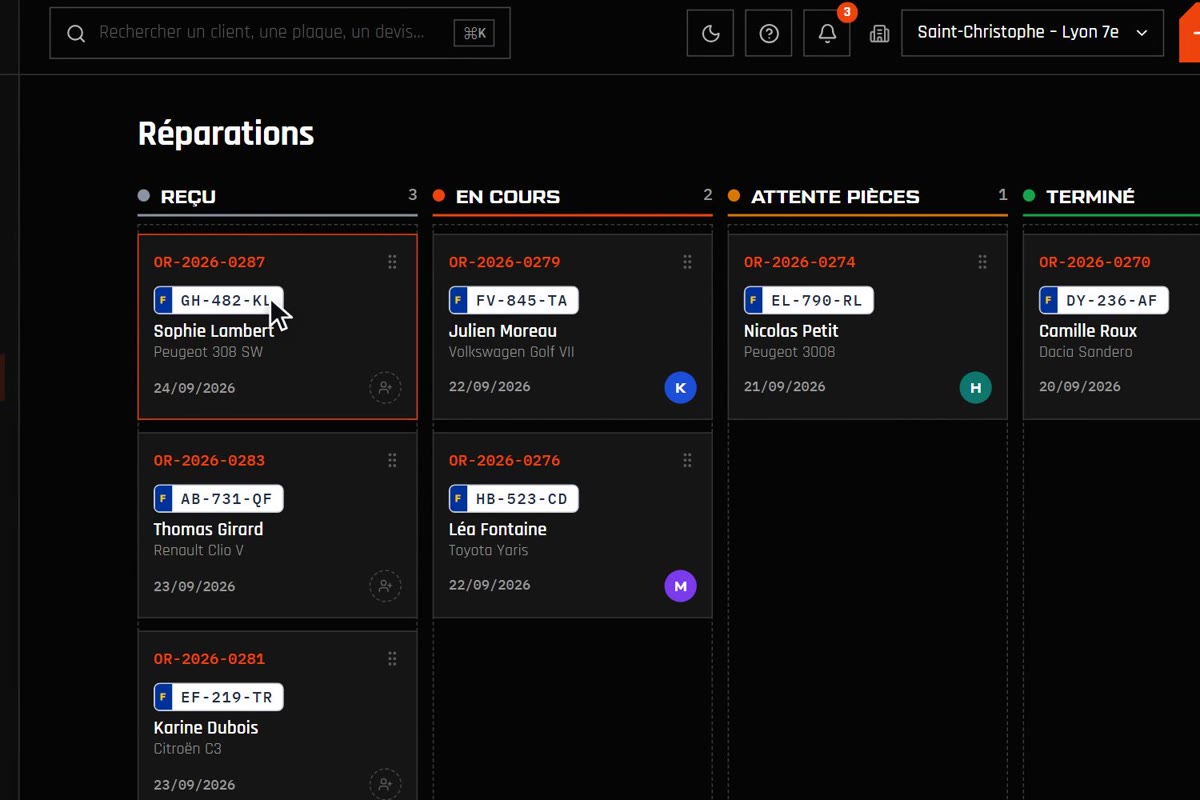Grab the drag handle on OR-2026-0279
The height and width of the screenshot is (800, 1200).
(x=687, y=262)
